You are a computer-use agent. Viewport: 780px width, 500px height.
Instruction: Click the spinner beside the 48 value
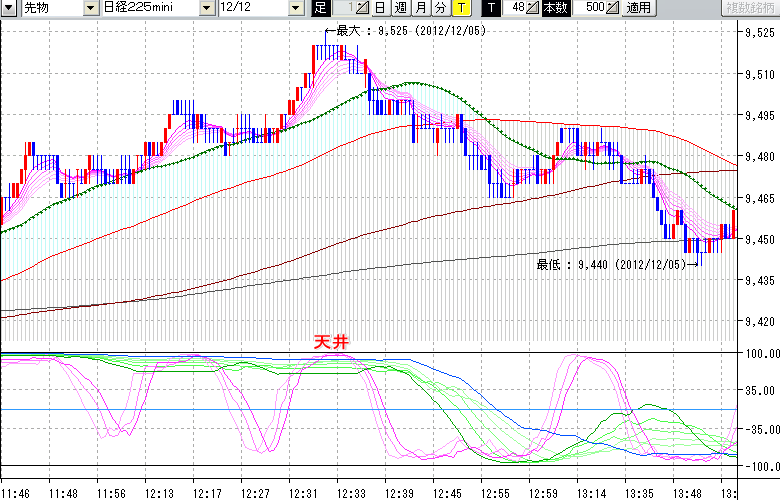click(534, 8)
